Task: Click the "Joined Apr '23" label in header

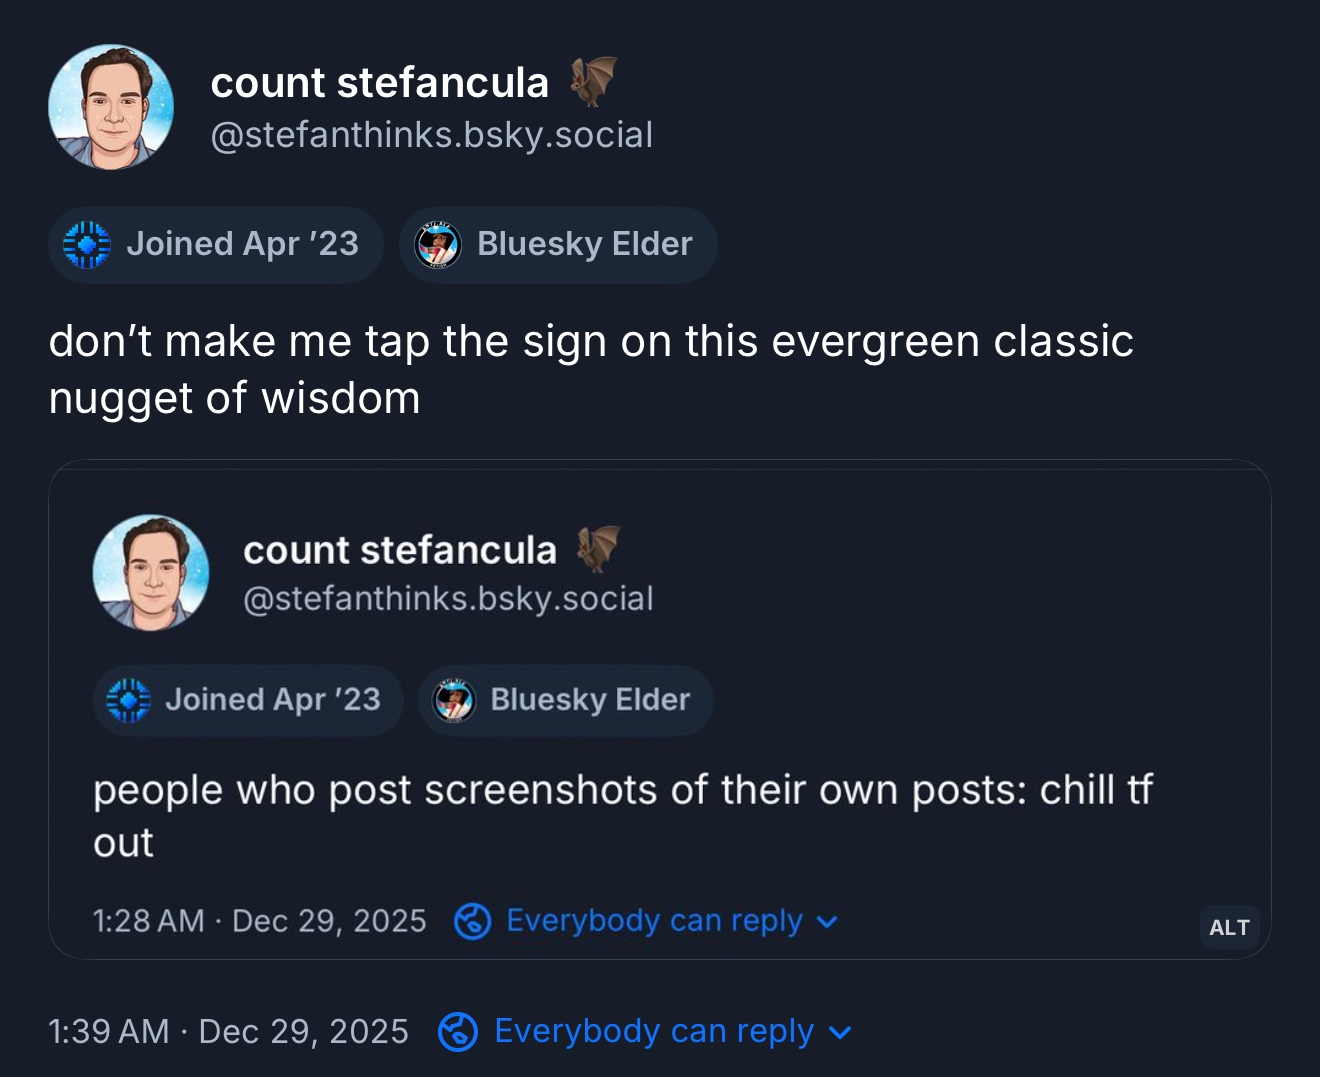Action: click(242, 245)
